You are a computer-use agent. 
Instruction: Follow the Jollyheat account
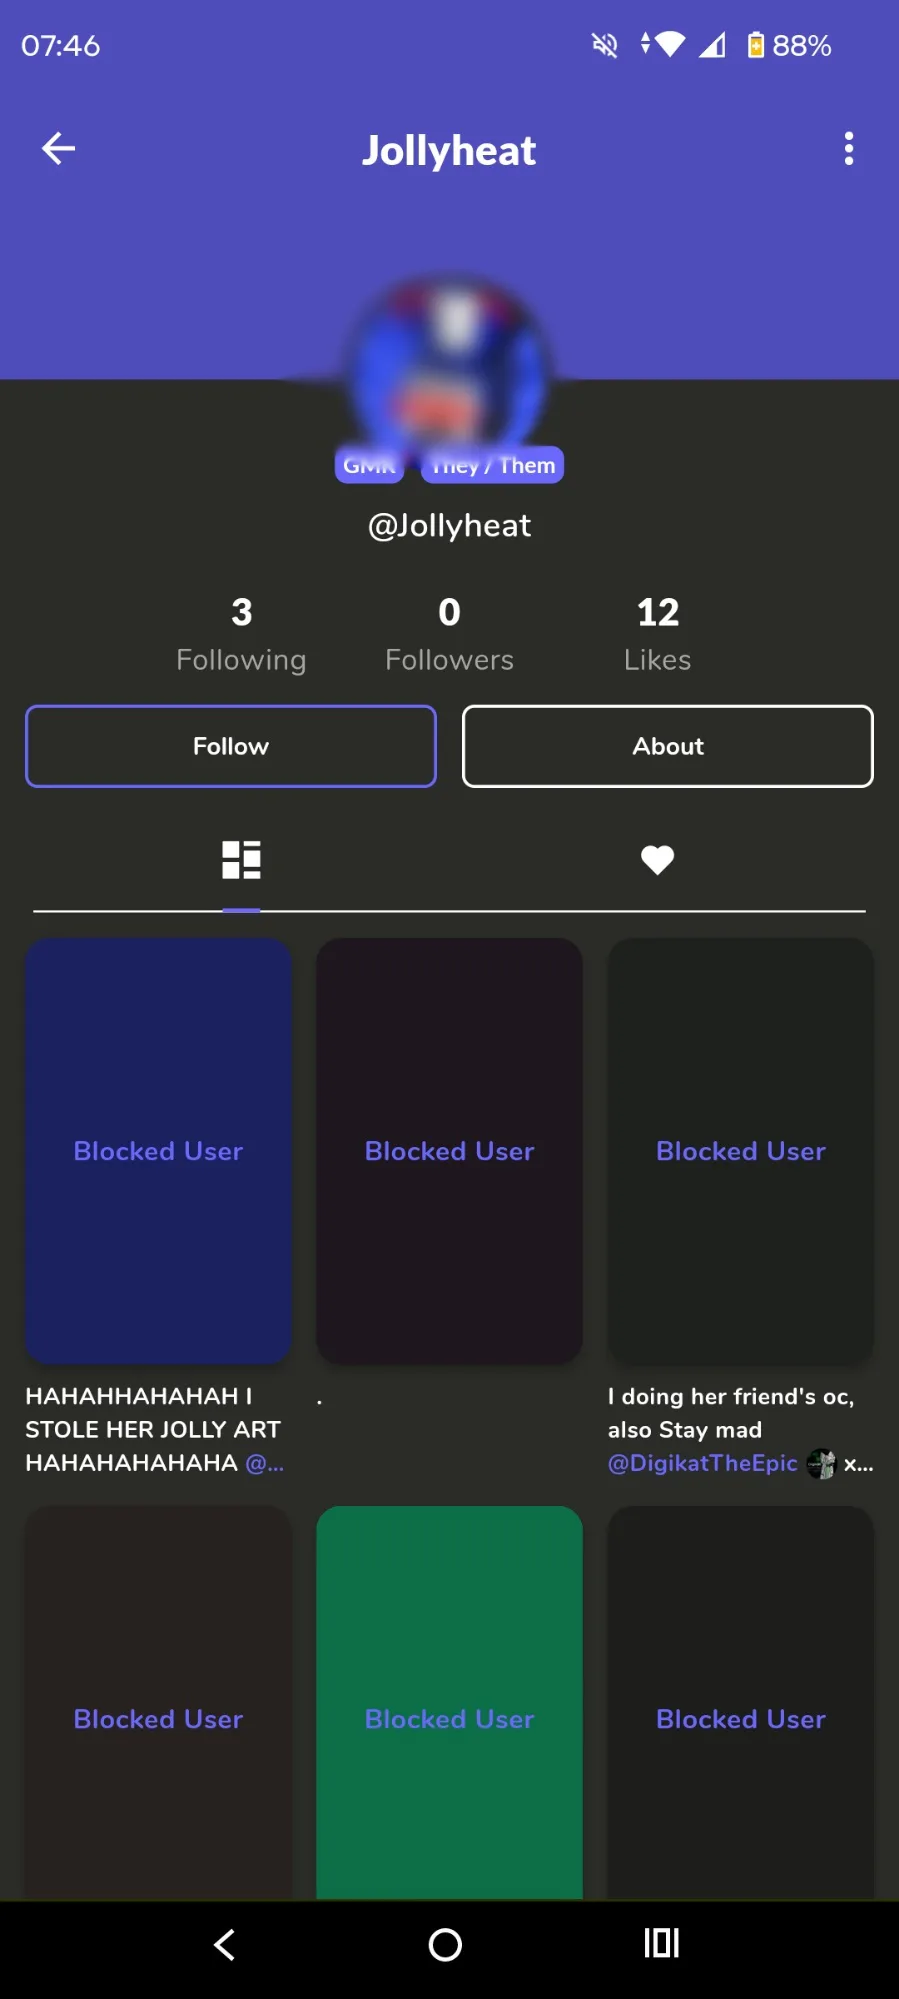point(231,746)
